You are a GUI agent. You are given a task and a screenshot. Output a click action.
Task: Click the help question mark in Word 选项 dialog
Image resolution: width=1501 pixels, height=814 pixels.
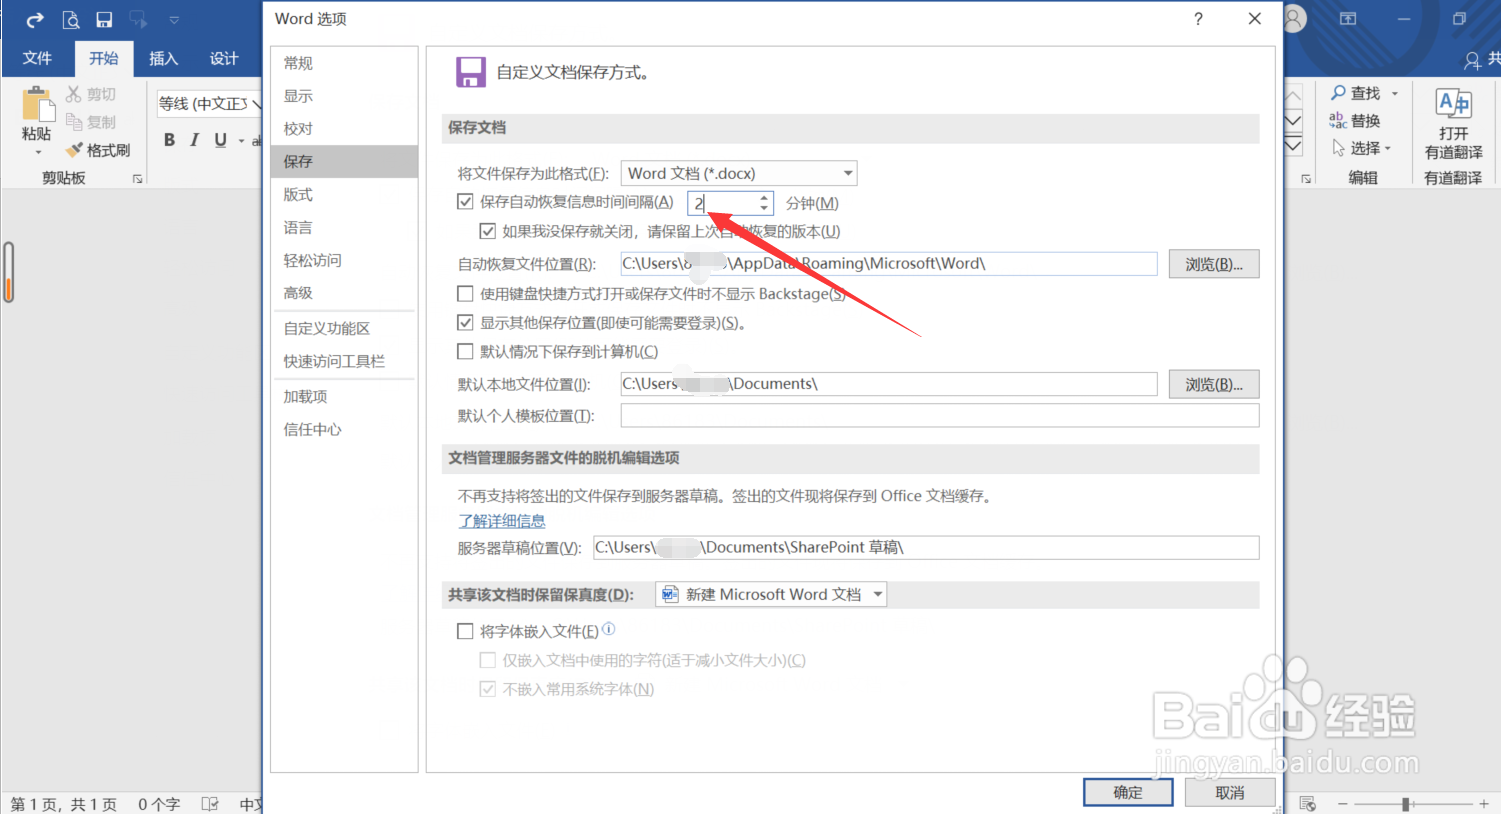(1198, 19)
